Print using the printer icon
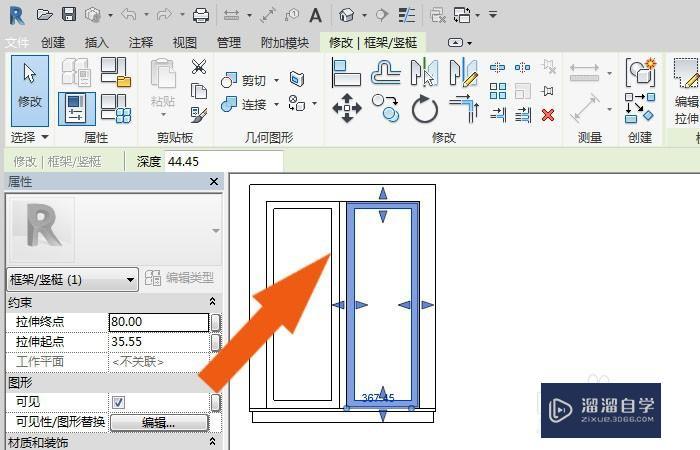Screen dimensions: 700x450 [x=200, y=15]
